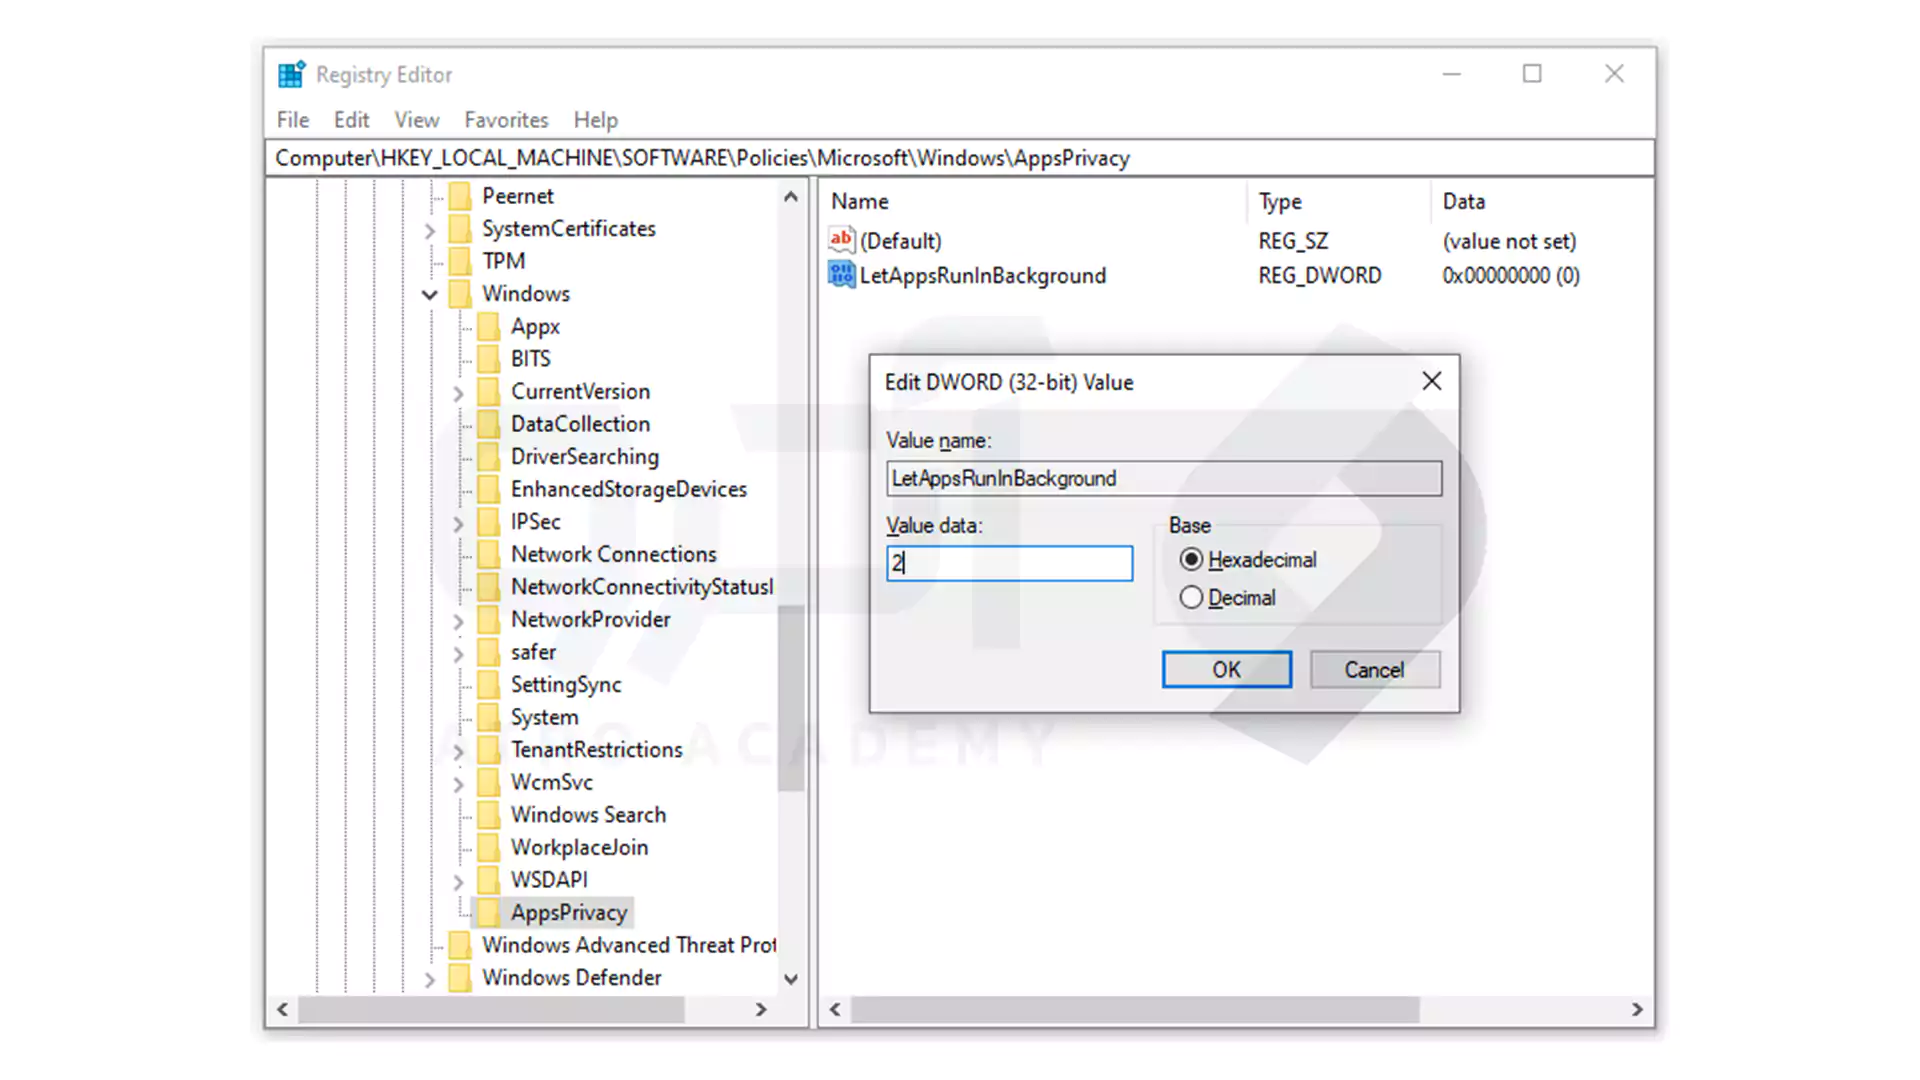Click the tree pane horizontal scrollbar thumb
The width and height of the screenshot is (1920, 1080).
(x=492, y=1010)
